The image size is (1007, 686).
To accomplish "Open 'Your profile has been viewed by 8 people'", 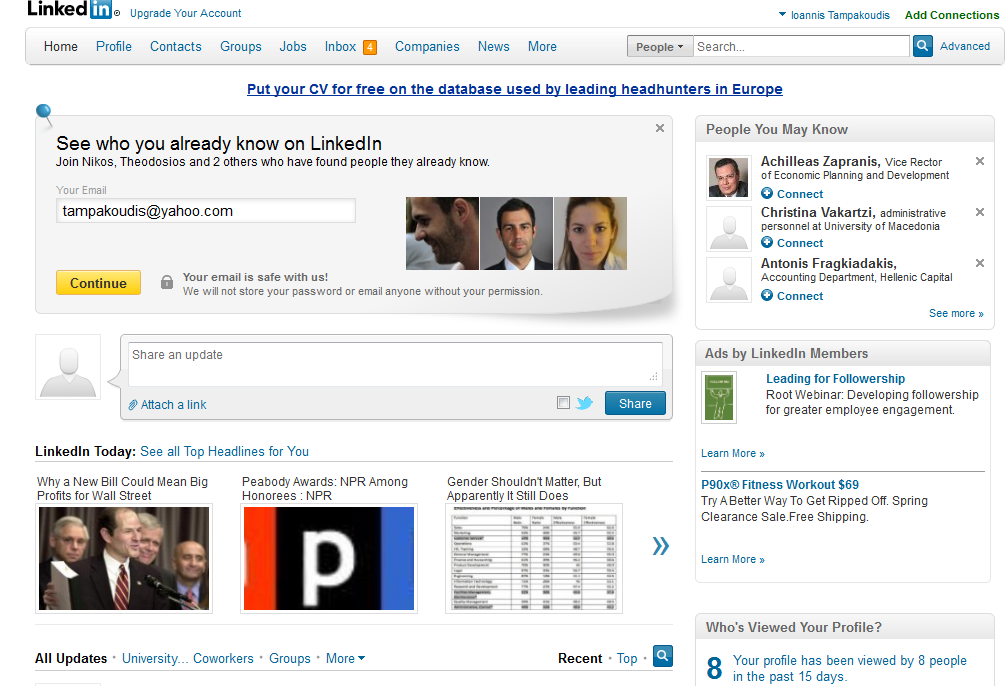I will click(x=850, y=668).
